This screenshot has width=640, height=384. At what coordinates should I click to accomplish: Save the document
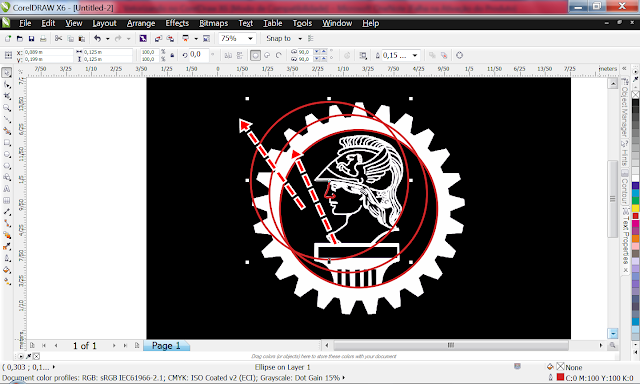coord(31,38)
